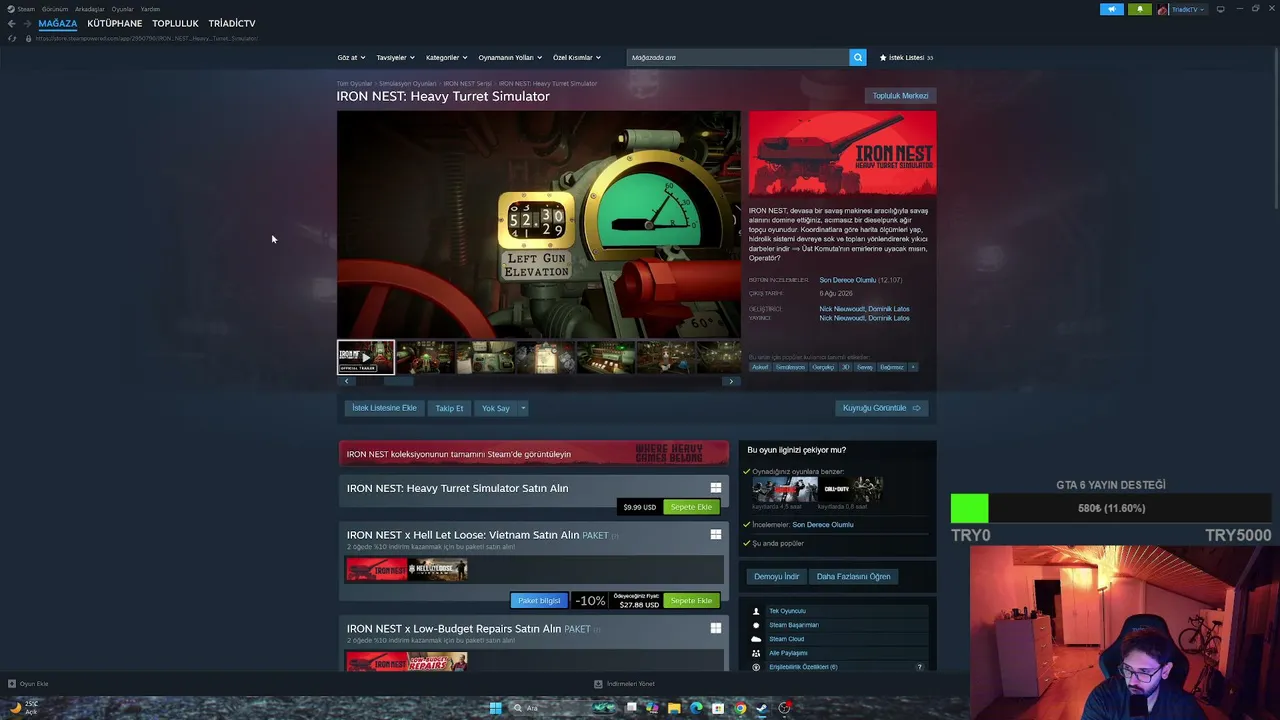The width and height of the screenshot is (1280, 720).
Task: Open Topluluk Merkezi
Action: click(900, 96)
